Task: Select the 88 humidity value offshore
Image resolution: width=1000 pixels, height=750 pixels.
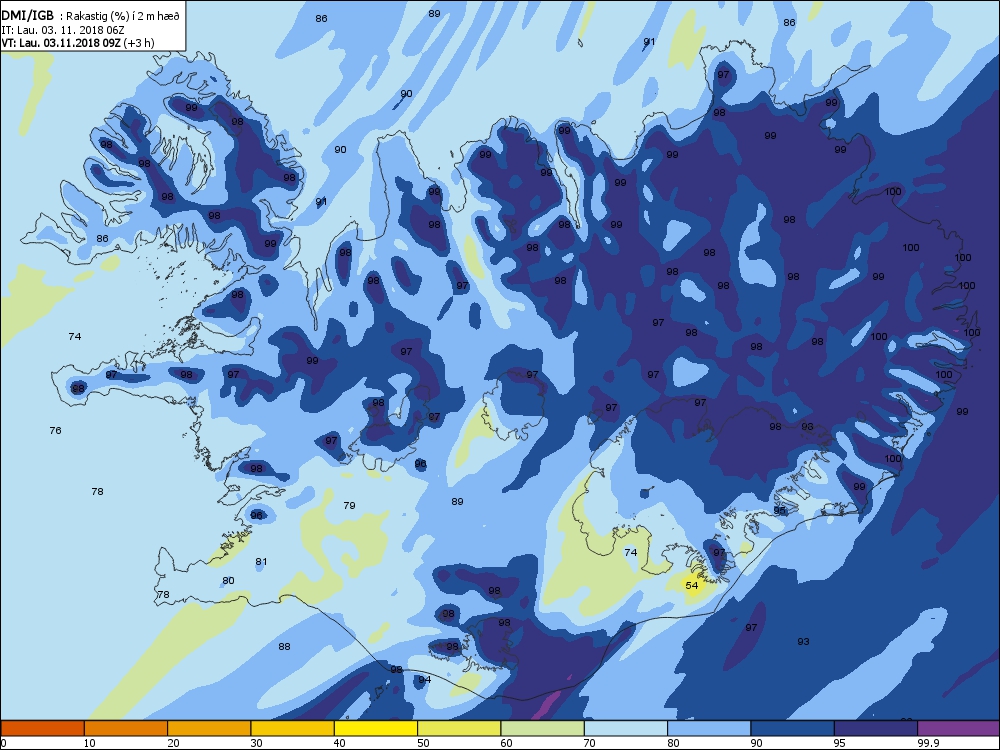Action: click(284, 646)
